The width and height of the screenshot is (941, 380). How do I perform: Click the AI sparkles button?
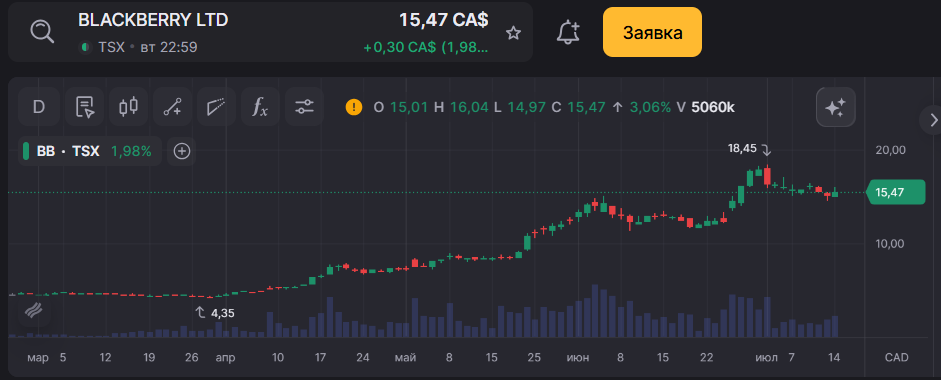tap(835, 107)
